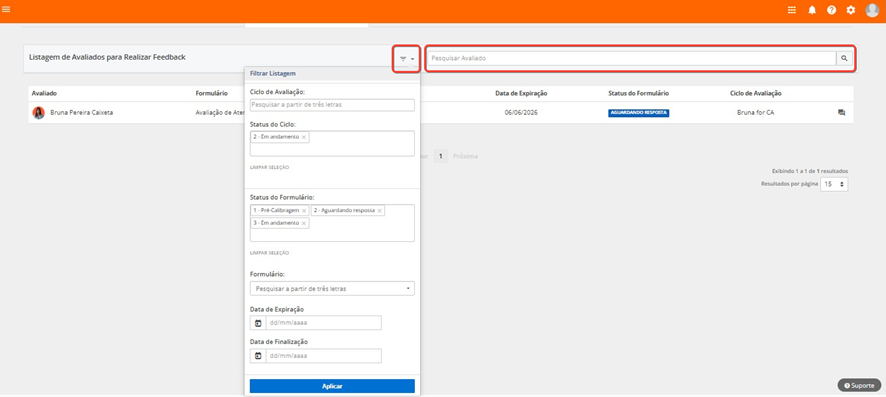Remove the '2 - Aguardando resposta' tag
The width and height of the screenshot is (886, 397).
(x=380, y=211)
